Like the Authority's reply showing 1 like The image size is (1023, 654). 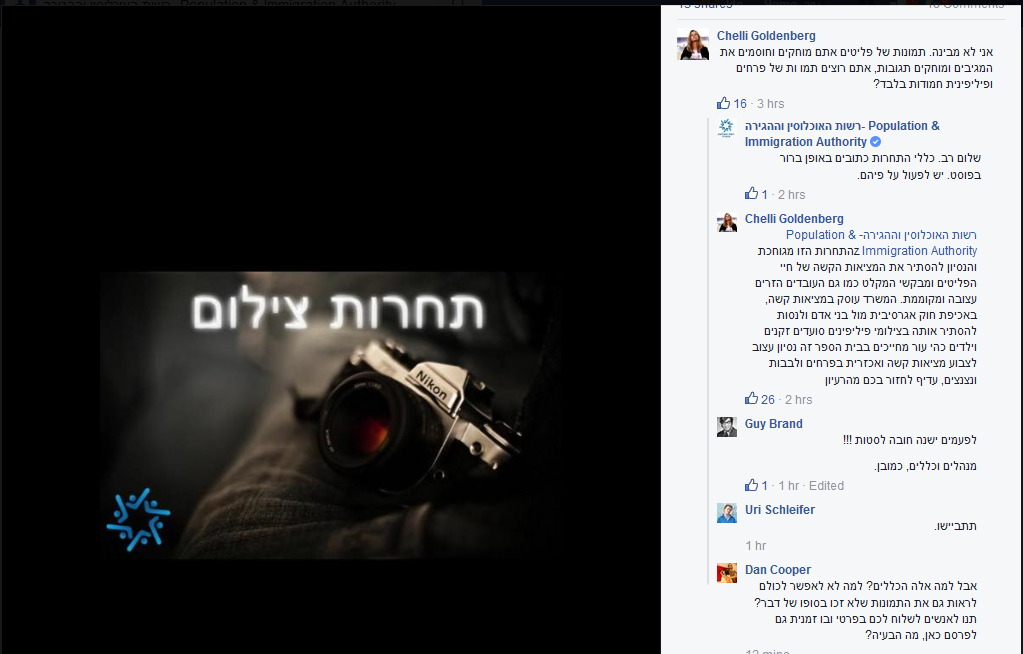[x=752, y=194]
